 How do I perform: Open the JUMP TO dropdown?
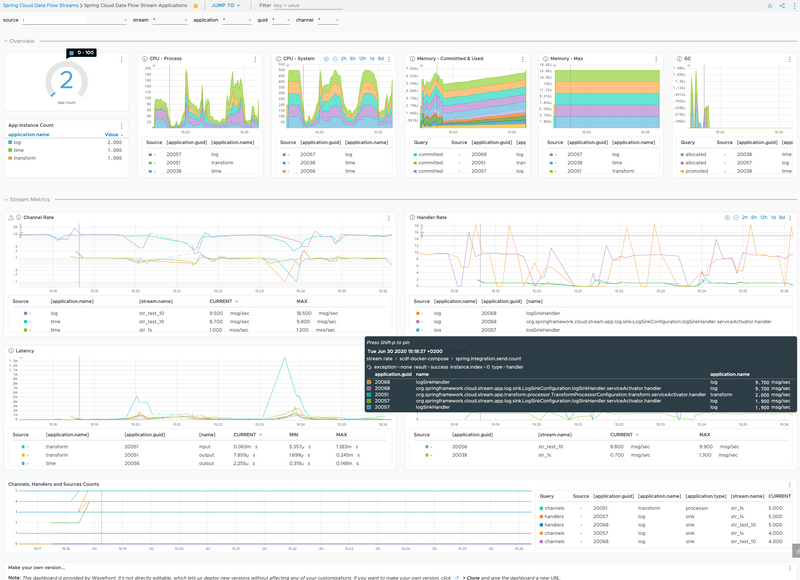(225, 7)
